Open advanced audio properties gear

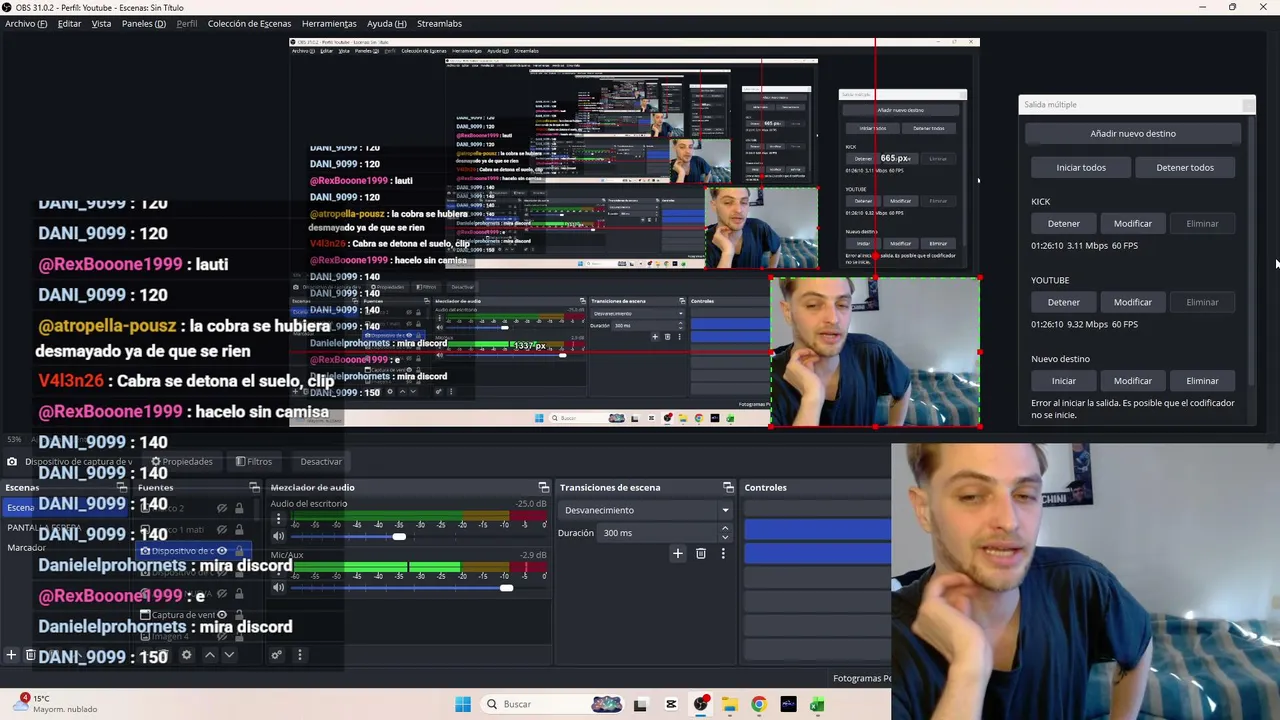(x=276, y=655)
